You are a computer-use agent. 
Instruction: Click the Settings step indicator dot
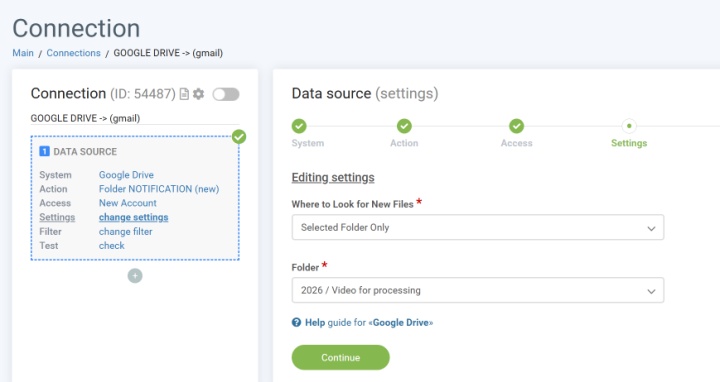[629, 126]
